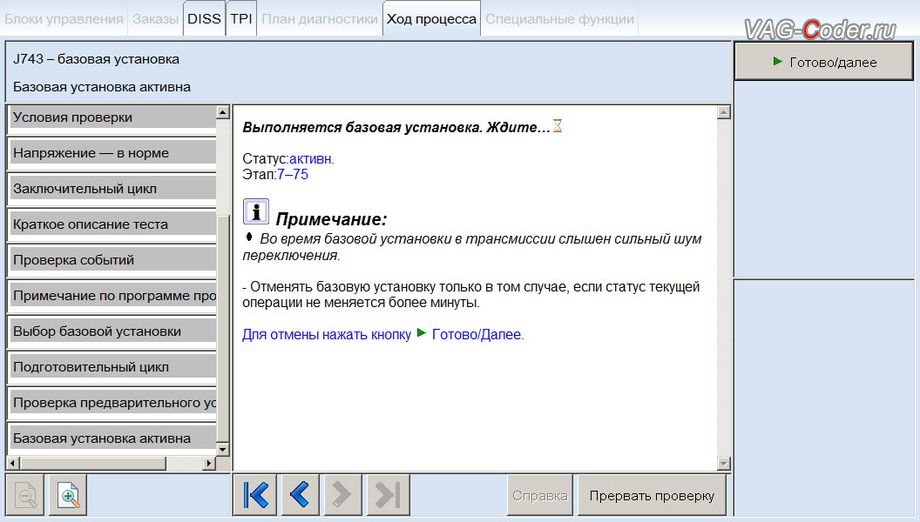
Task: Click the hourglass icon after Ждите
Action: pos(557,126)
